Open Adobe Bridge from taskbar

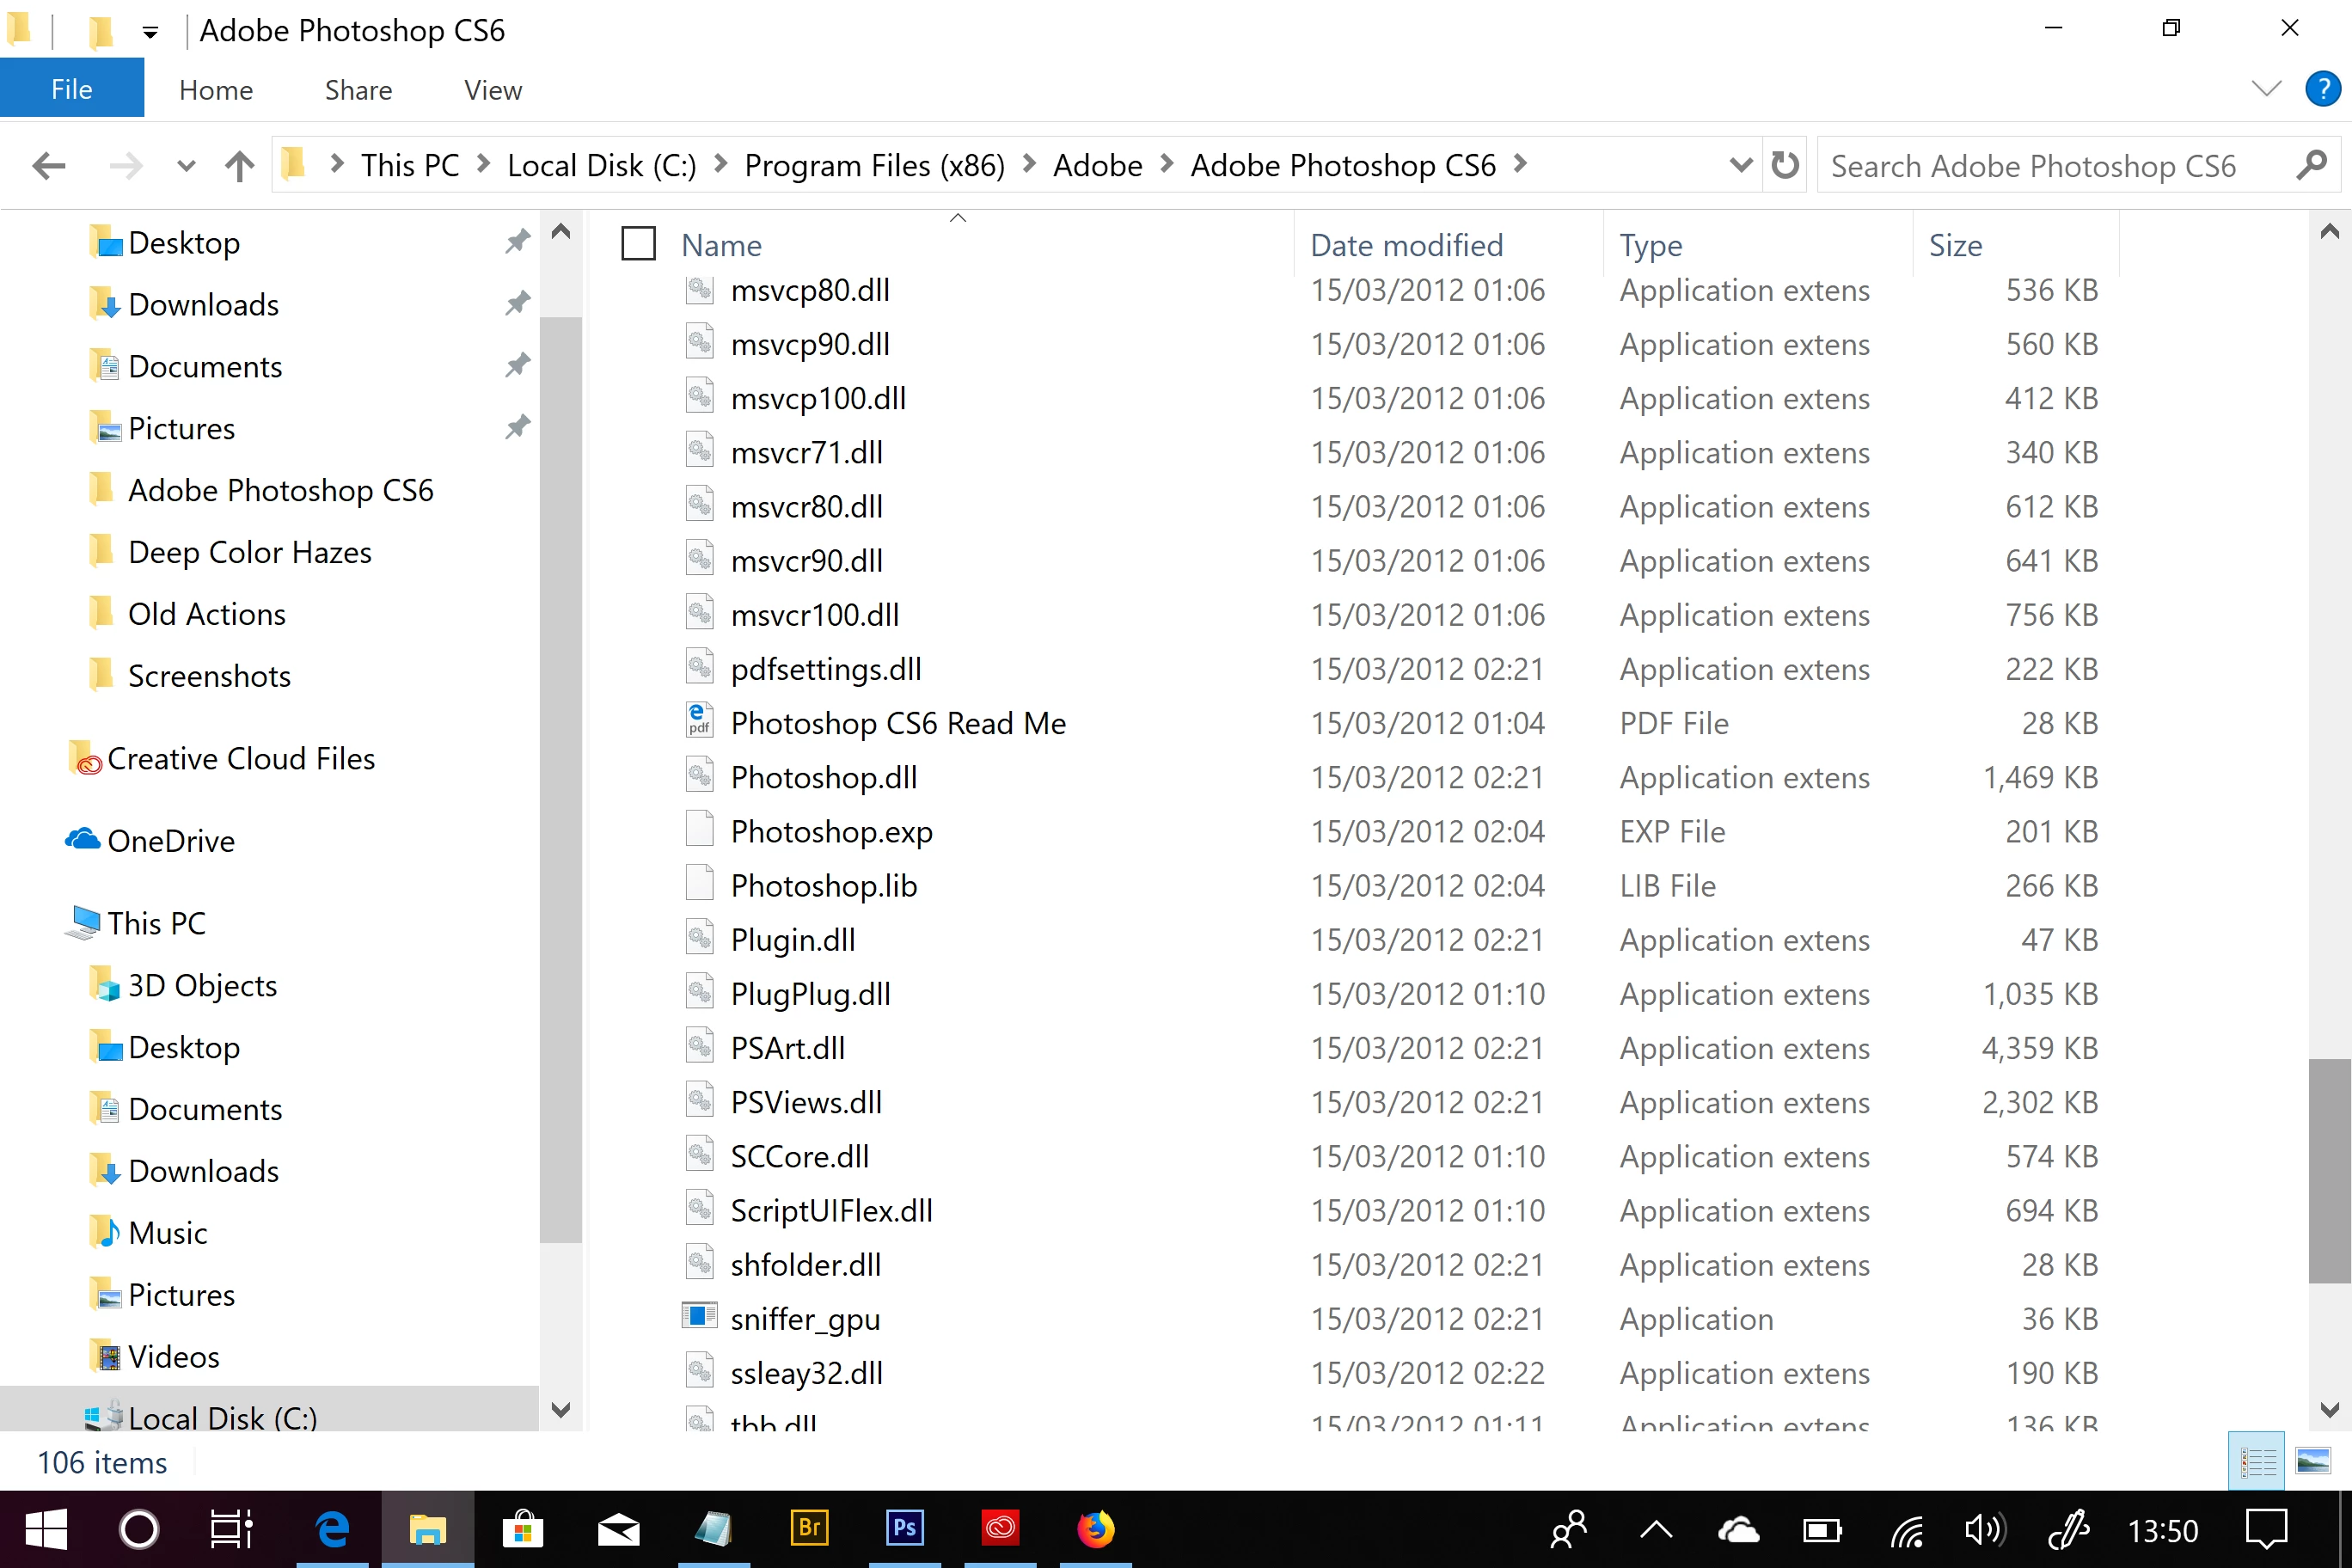[809, 1528]
